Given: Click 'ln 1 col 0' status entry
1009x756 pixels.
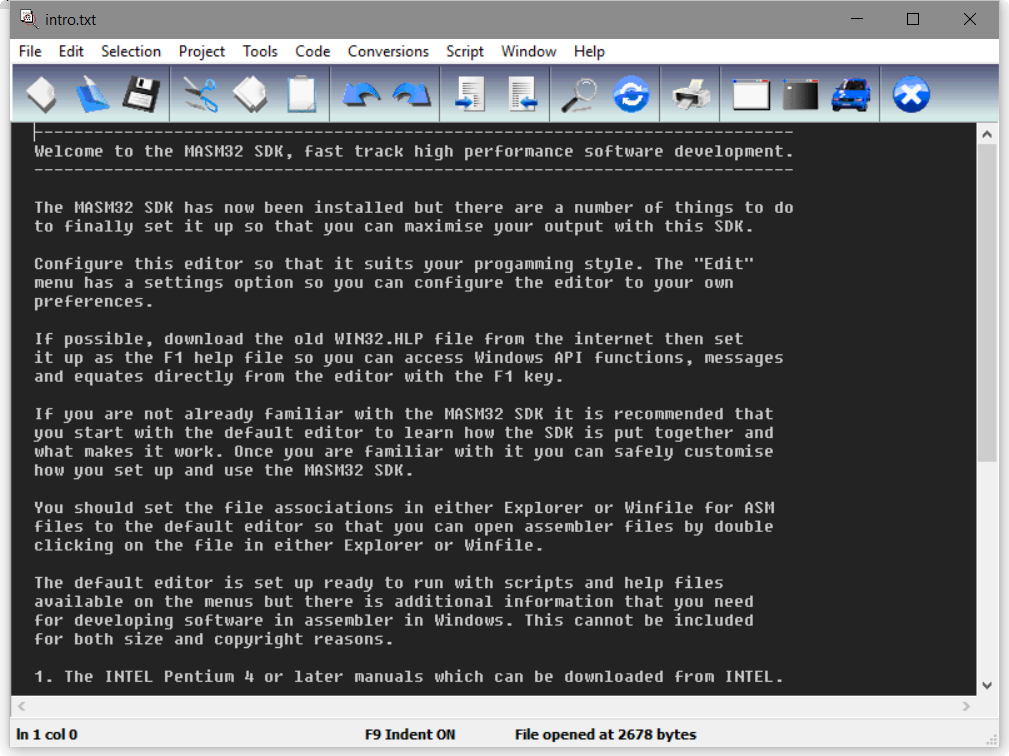Looking at the screenshot, I should (46, 734).
